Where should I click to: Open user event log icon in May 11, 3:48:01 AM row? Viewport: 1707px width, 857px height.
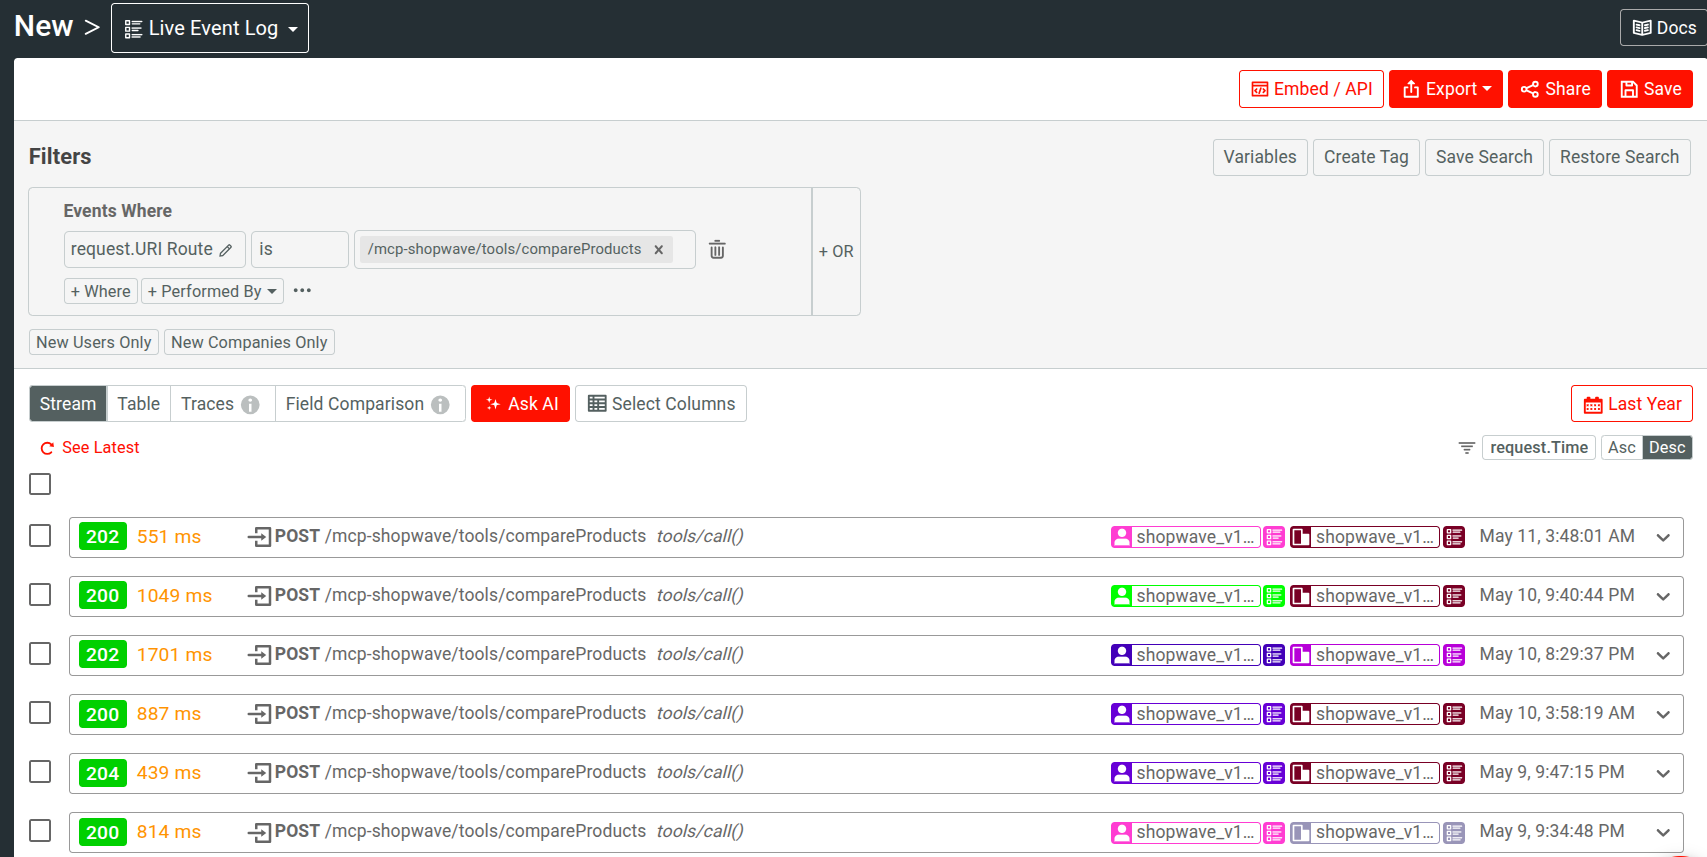1274,537
